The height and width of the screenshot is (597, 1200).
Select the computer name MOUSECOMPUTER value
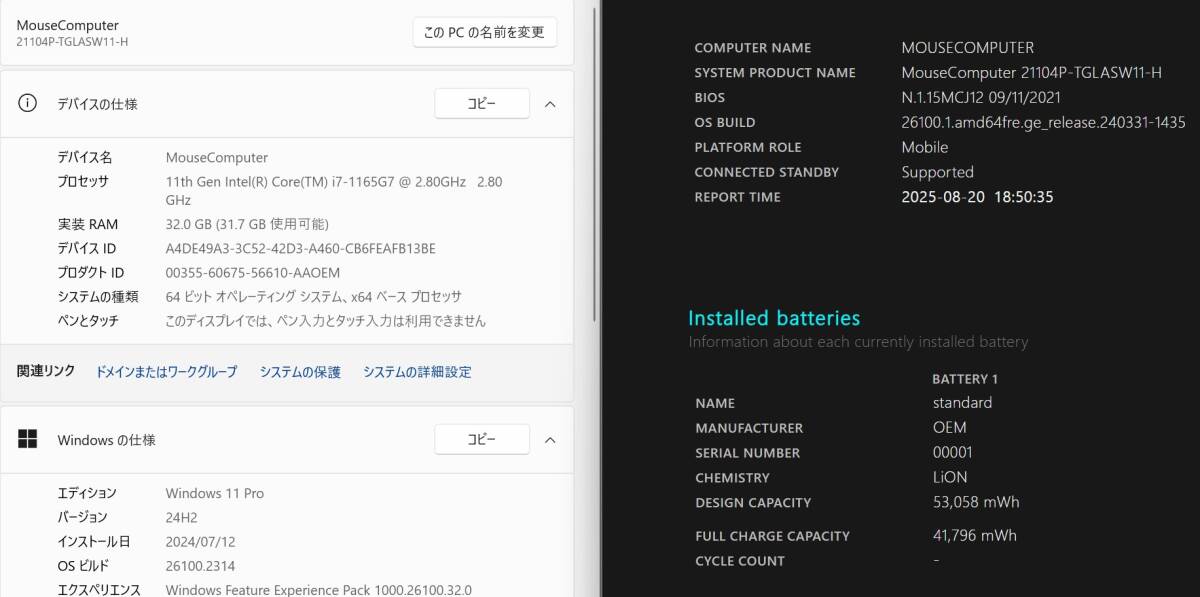coord(967,47)
